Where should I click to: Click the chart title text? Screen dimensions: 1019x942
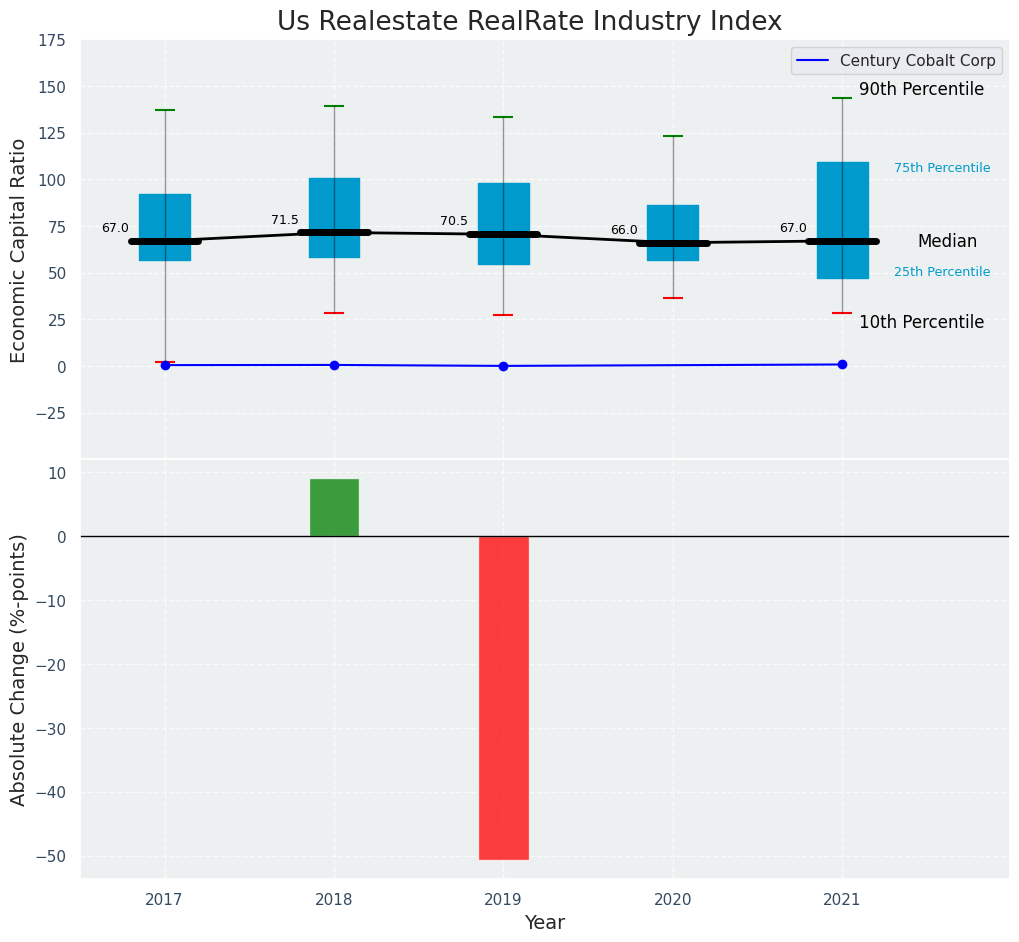529,21
